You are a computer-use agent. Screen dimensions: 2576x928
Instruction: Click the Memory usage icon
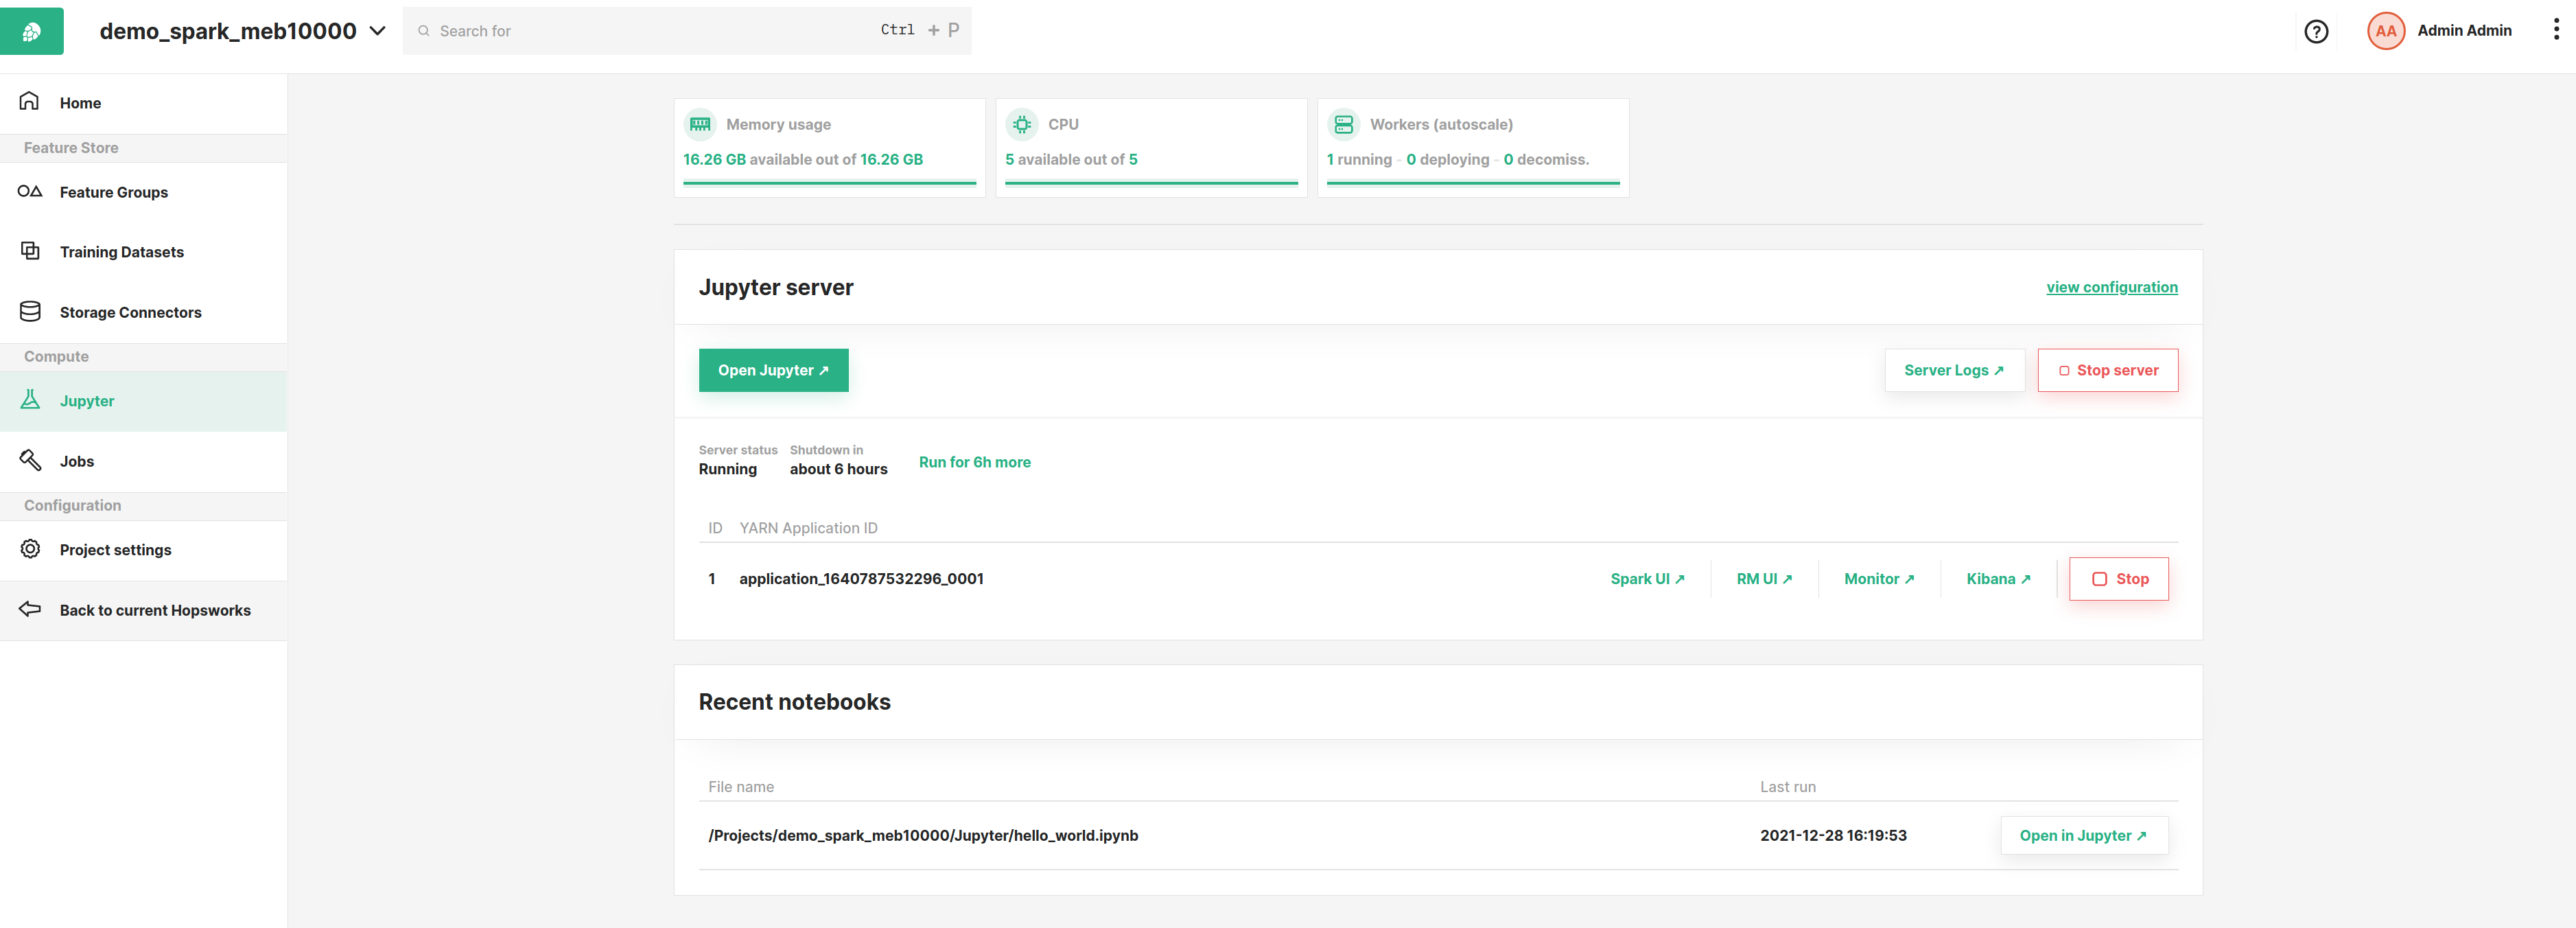[700, 124]
